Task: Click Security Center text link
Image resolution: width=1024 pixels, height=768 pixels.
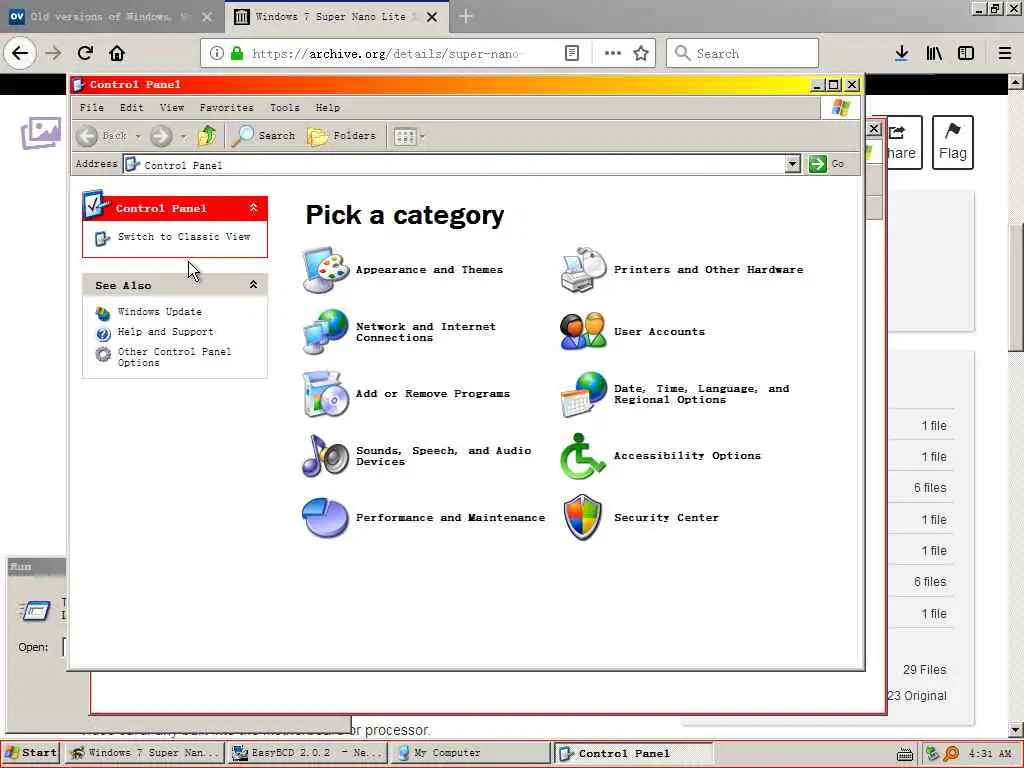Action: (666, 517)
